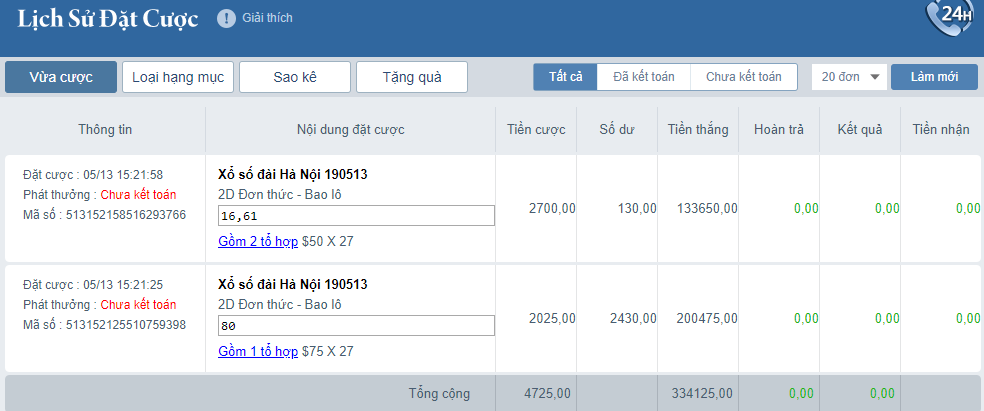Open the Vừa cược tab

pos(61,77)
